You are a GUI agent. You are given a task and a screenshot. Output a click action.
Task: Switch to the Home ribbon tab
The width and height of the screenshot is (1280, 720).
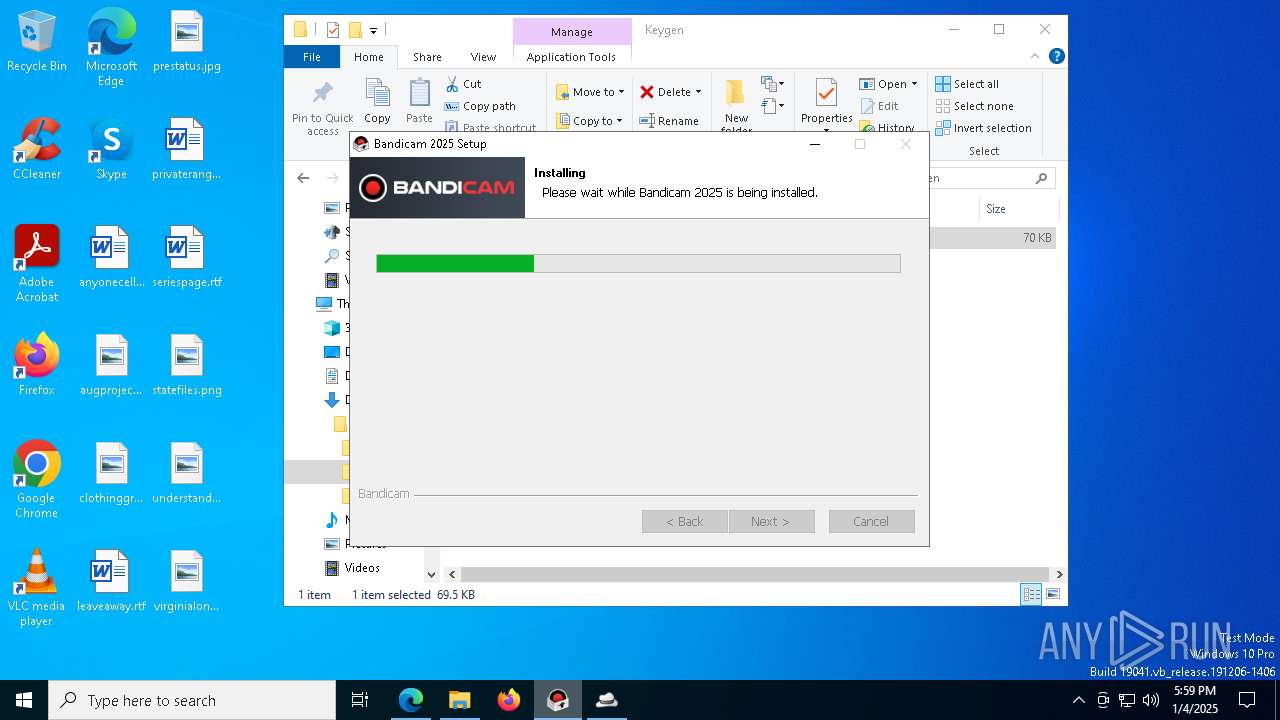coord(368,57)
